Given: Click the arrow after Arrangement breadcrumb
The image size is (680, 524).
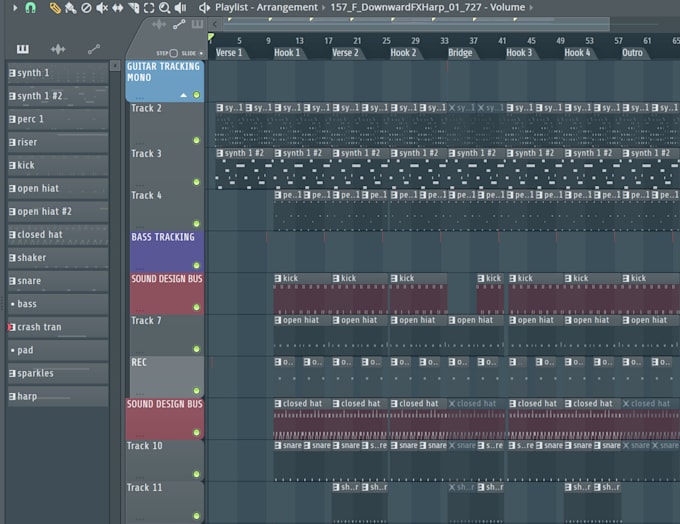Looking at the screenshot, I should click(x=324, y=8).
